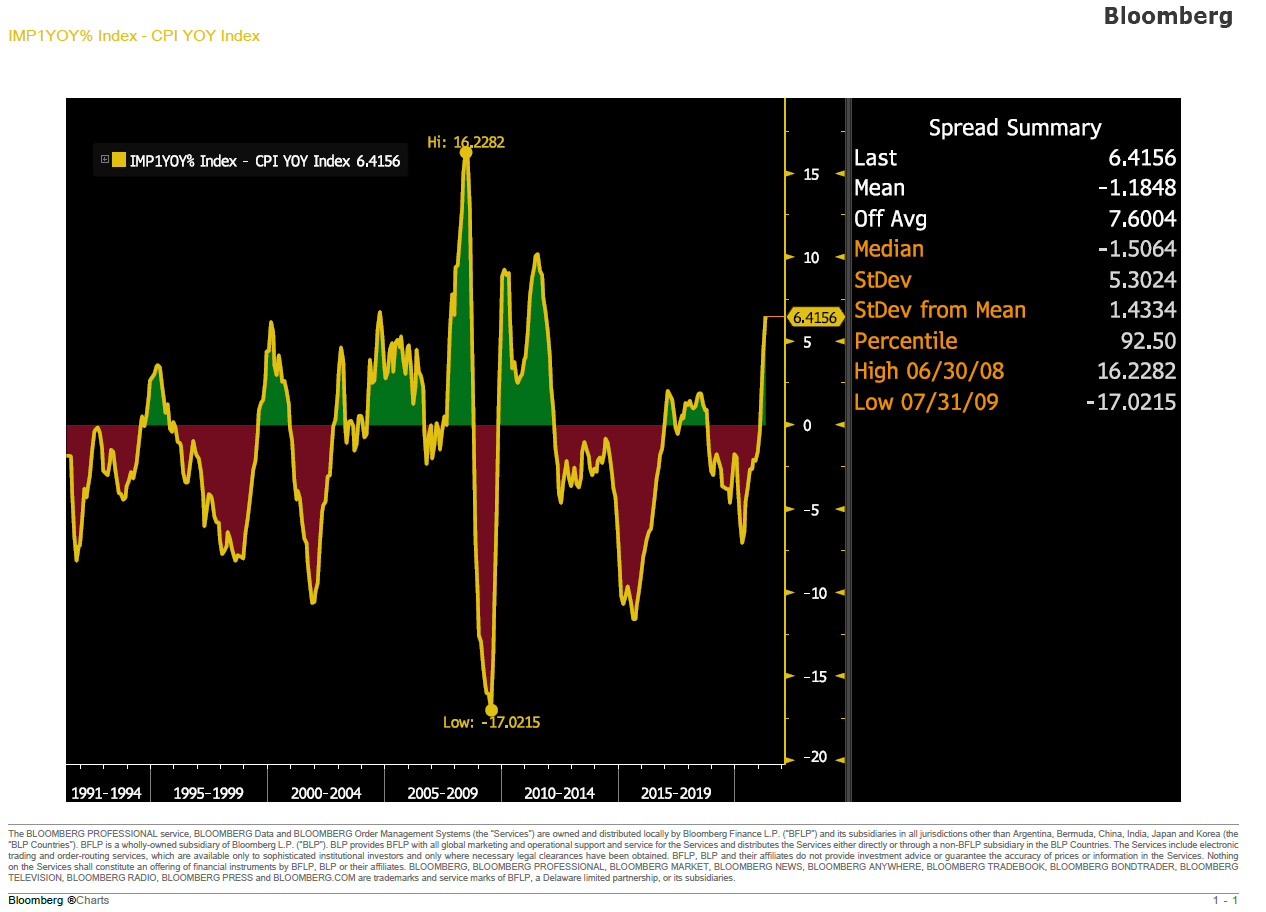
Task: Select the 1991-1994 time axis segment
Action: 105,793
